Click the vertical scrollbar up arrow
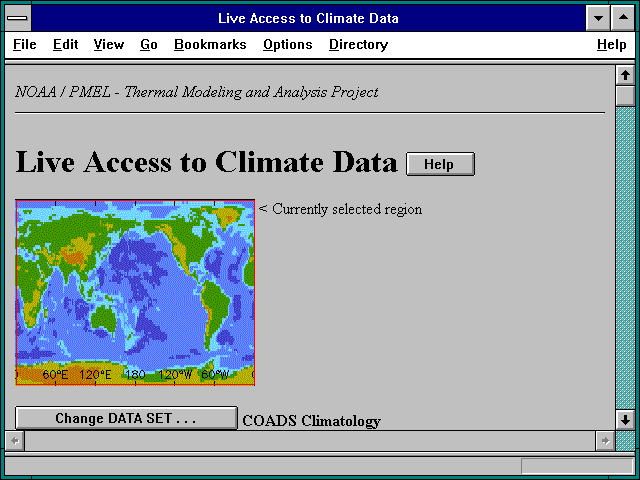Viewport: 640px width, 480px height. coord(625,75)
